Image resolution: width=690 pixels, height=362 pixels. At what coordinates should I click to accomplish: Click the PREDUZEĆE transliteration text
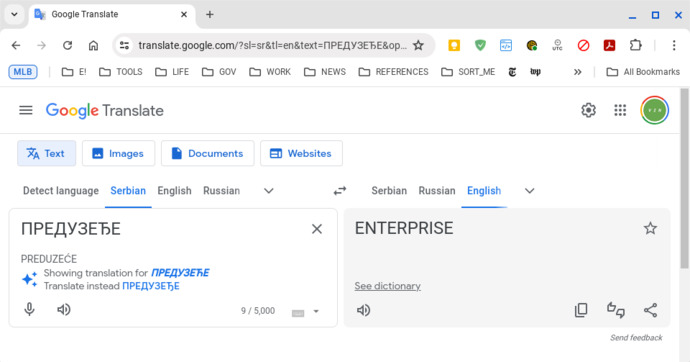(x=49, y=259)
